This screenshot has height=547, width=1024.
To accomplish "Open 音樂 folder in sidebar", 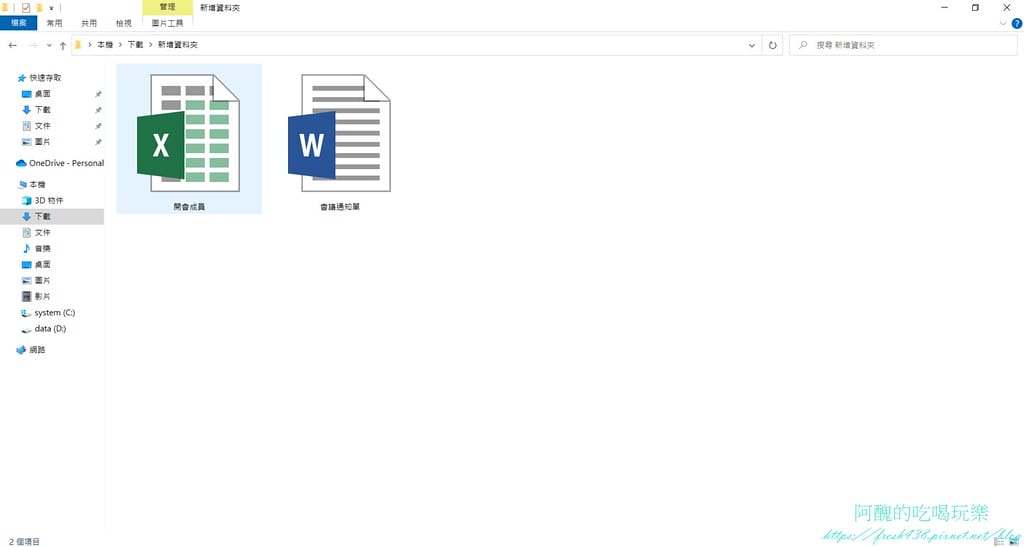I will (x=42, y=249).
